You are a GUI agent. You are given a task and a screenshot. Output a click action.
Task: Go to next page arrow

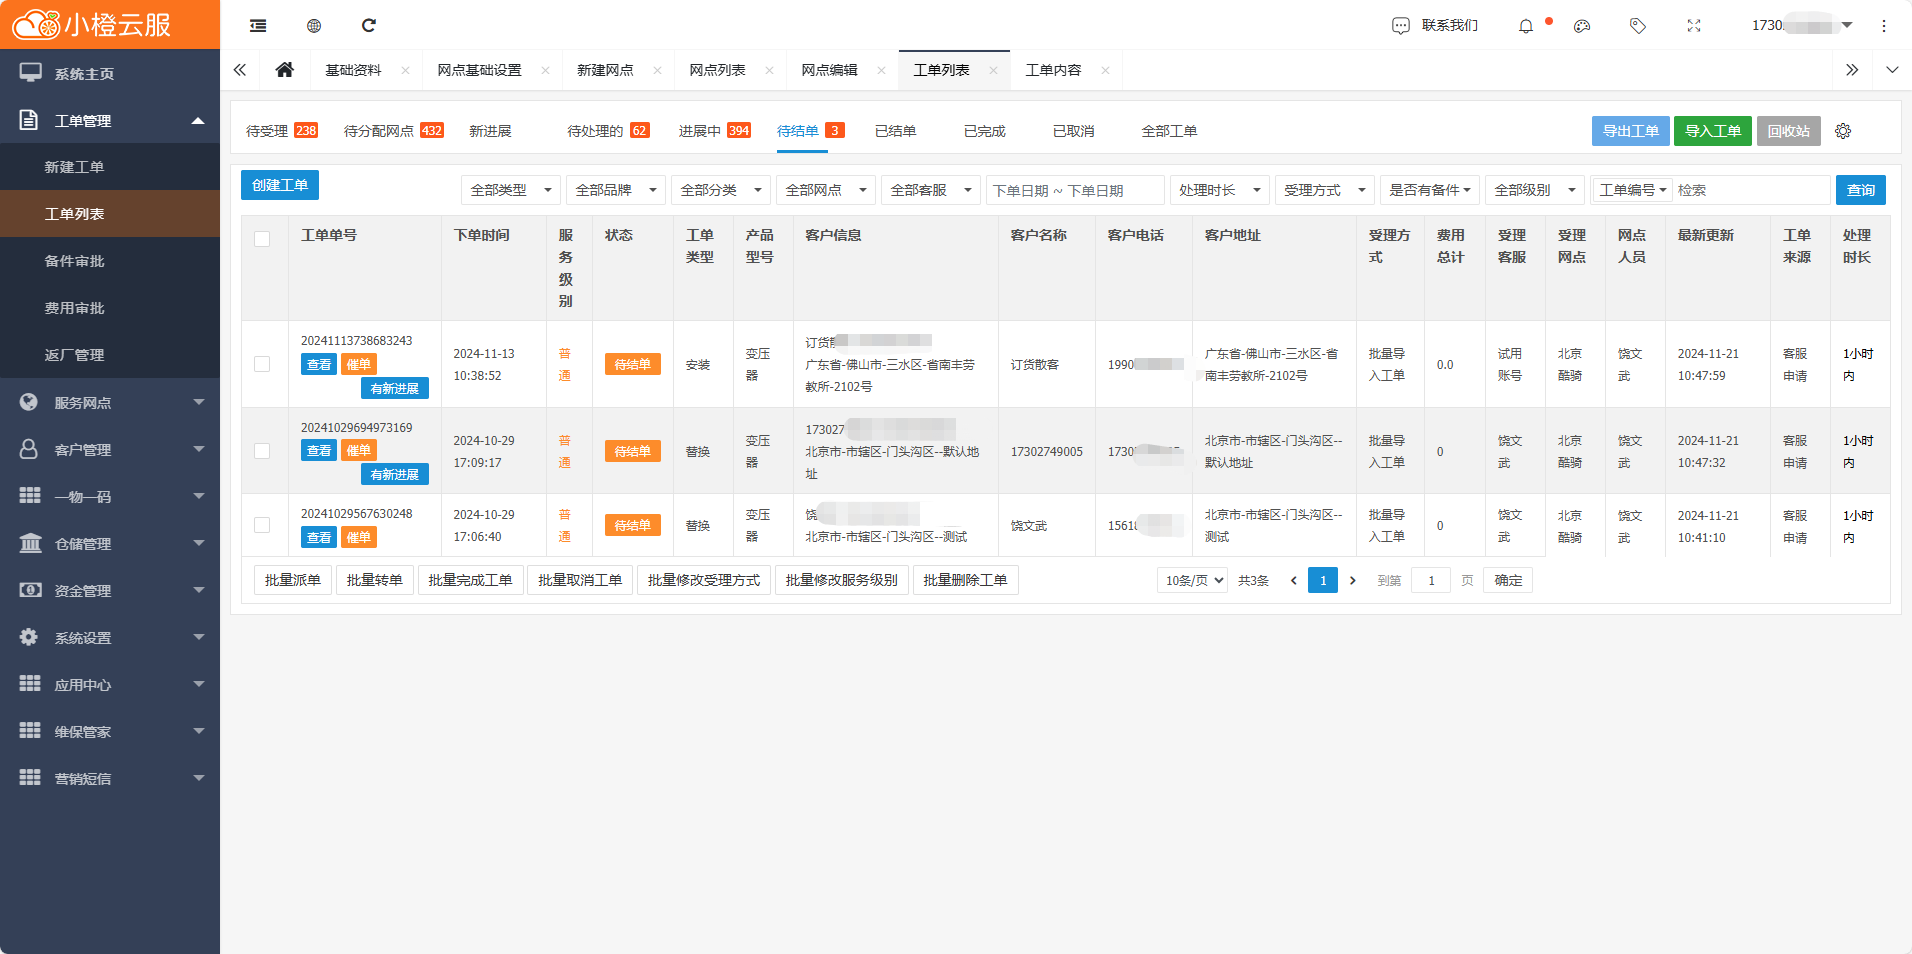(1353, 581)
